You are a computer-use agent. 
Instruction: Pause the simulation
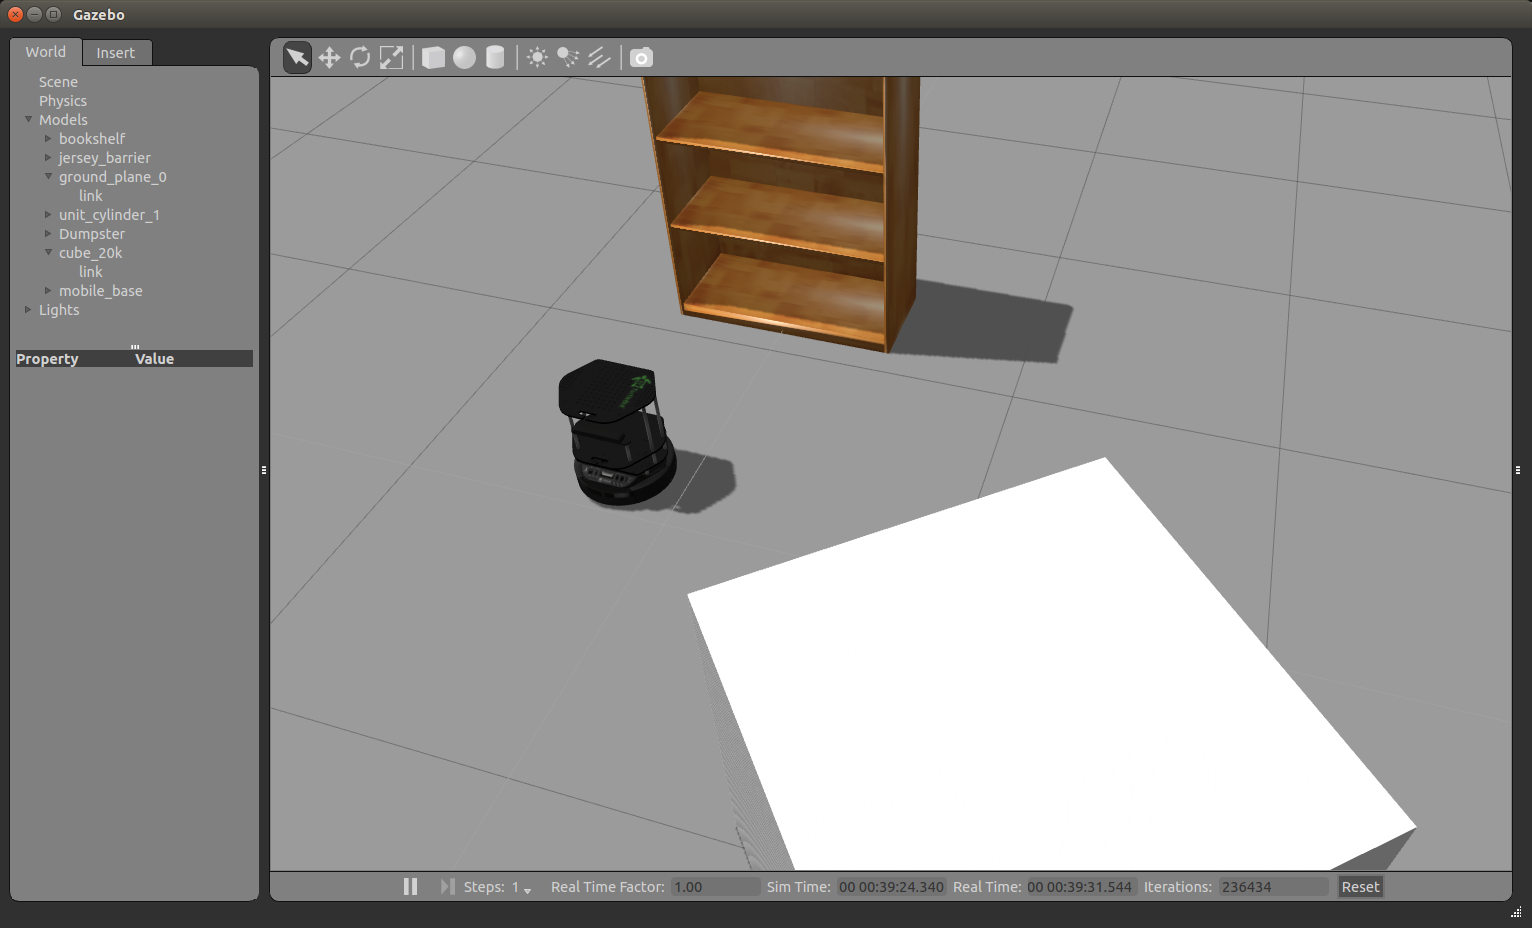point(410,887)
